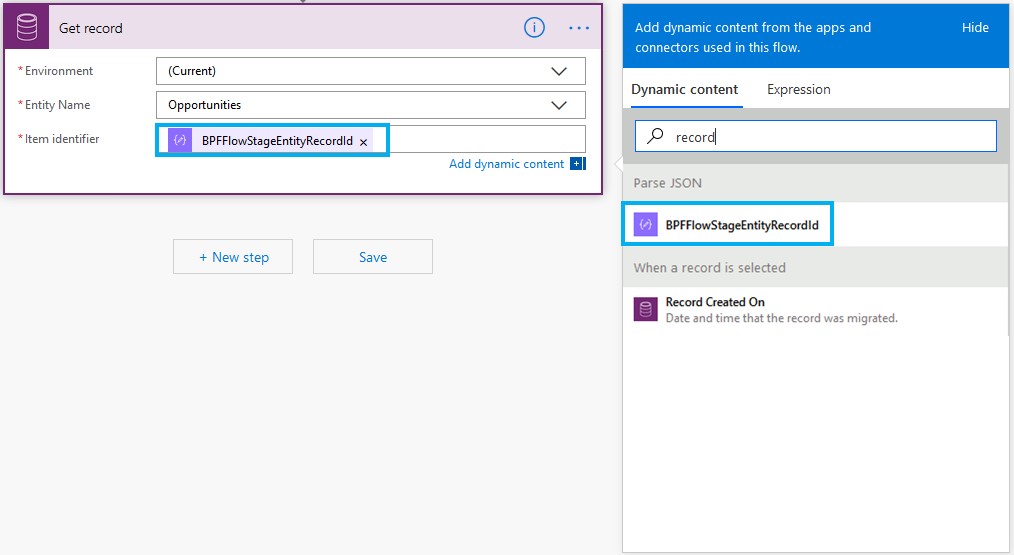Viewport: 1014px width, 555px height.
Task: Click the Add dynamic content link
Action: 506,164
